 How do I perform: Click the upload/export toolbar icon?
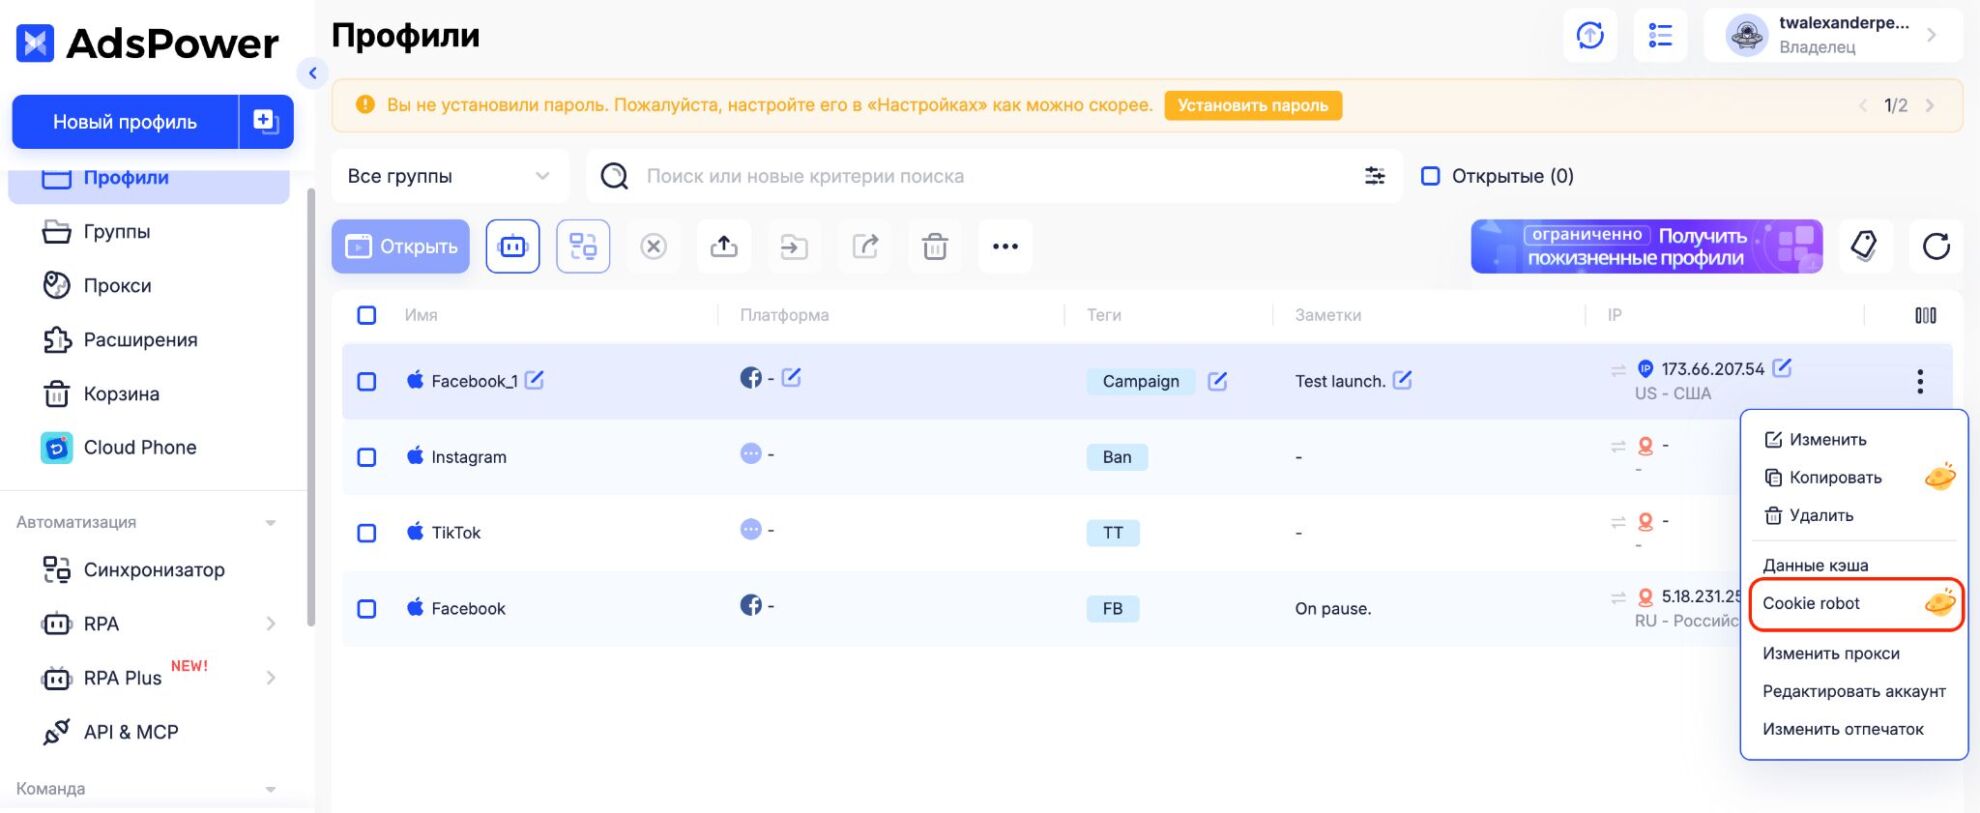[x=724, y=246]
